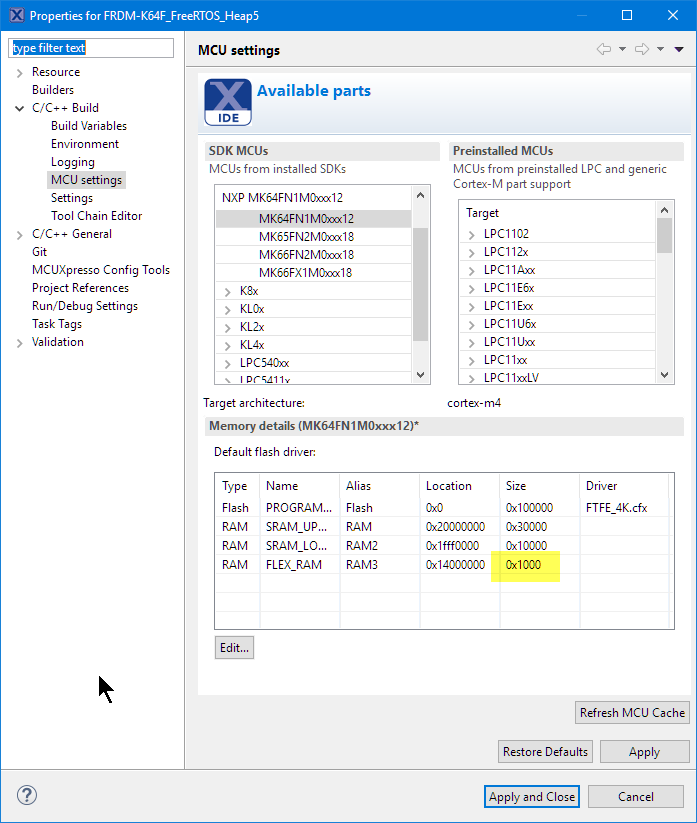Click the FTFE_4K.cfx driver cell

point(616,508)
